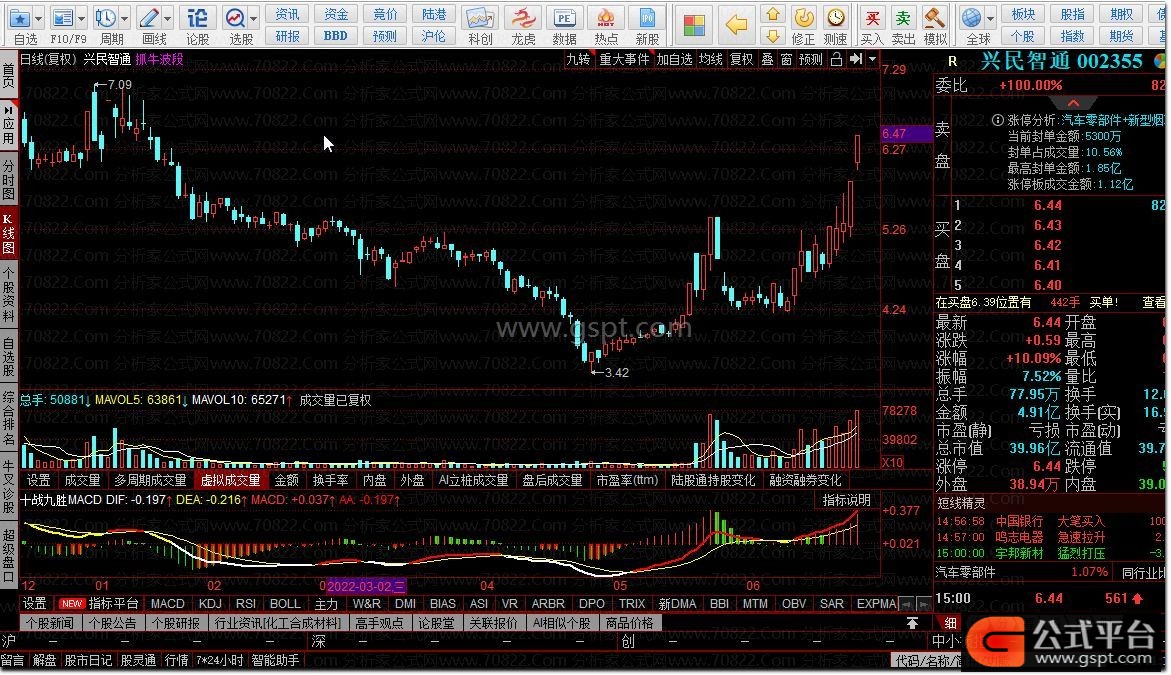Open the 科创 board chart icon

pos(479,18)
